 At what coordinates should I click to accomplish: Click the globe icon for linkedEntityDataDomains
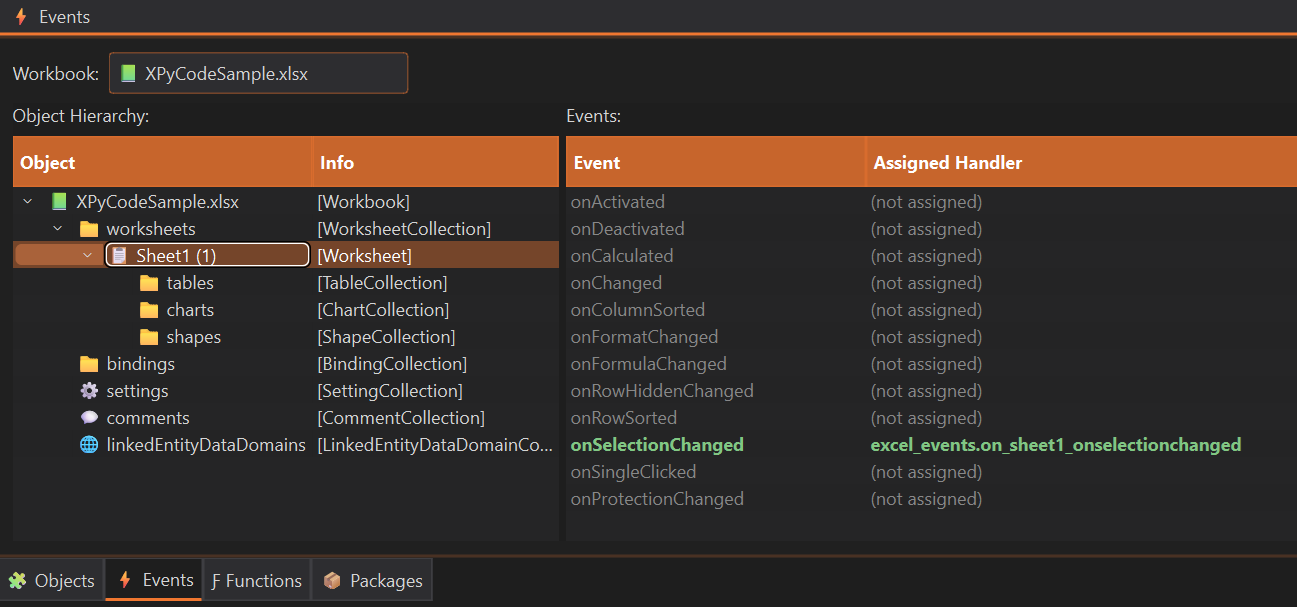[x=89, y=445]
